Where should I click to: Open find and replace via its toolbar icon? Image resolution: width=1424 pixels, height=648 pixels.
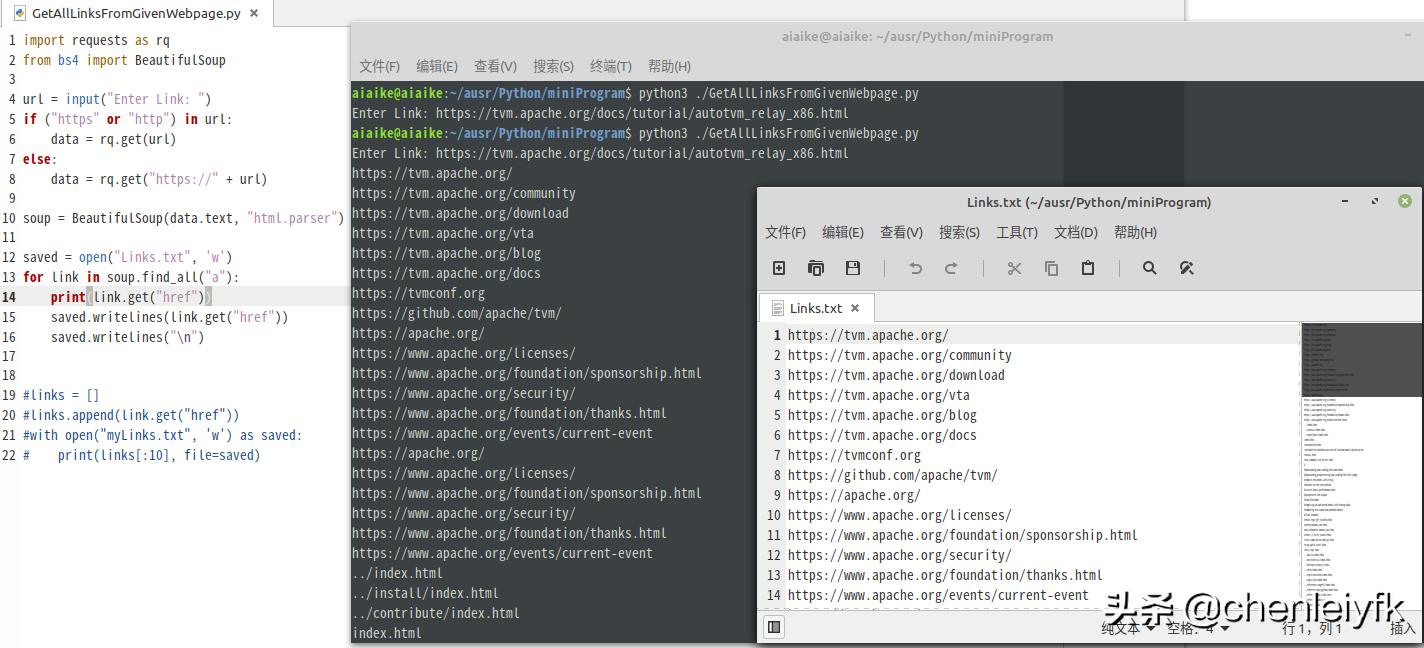click(x=1187, y=268)
